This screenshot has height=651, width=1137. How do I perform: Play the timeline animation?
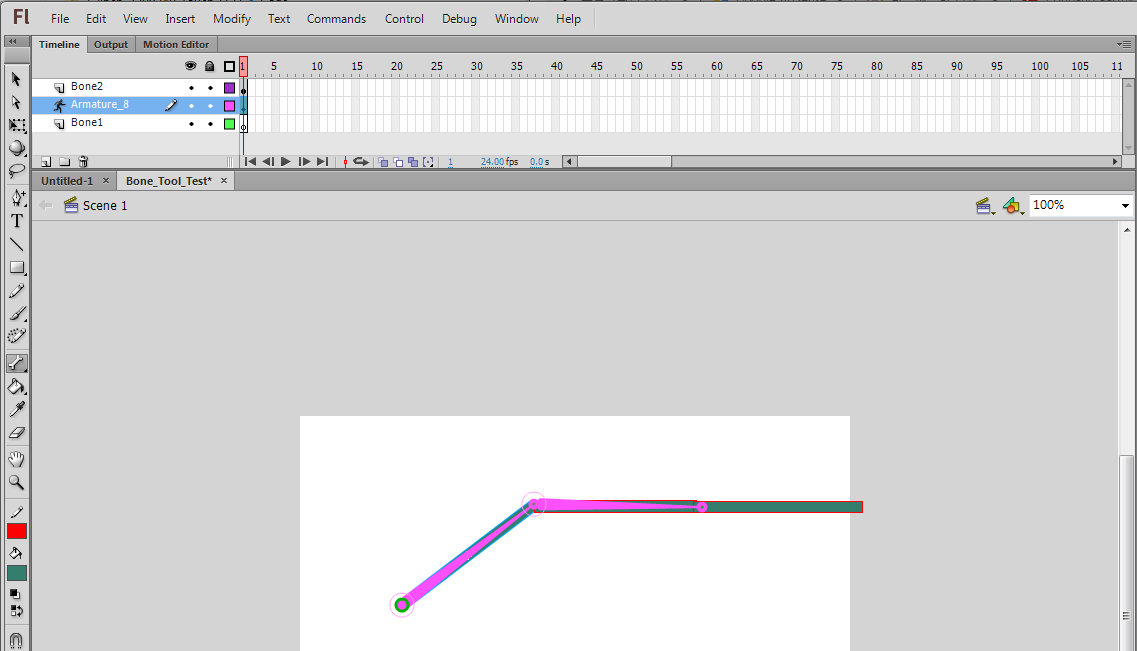tap(286, 162)
